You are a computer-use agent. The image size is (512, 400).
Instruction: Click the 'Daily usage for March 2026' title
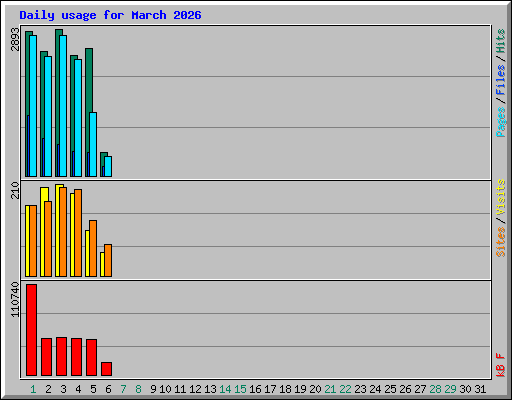pyautogui.click(x=110, y=15)
